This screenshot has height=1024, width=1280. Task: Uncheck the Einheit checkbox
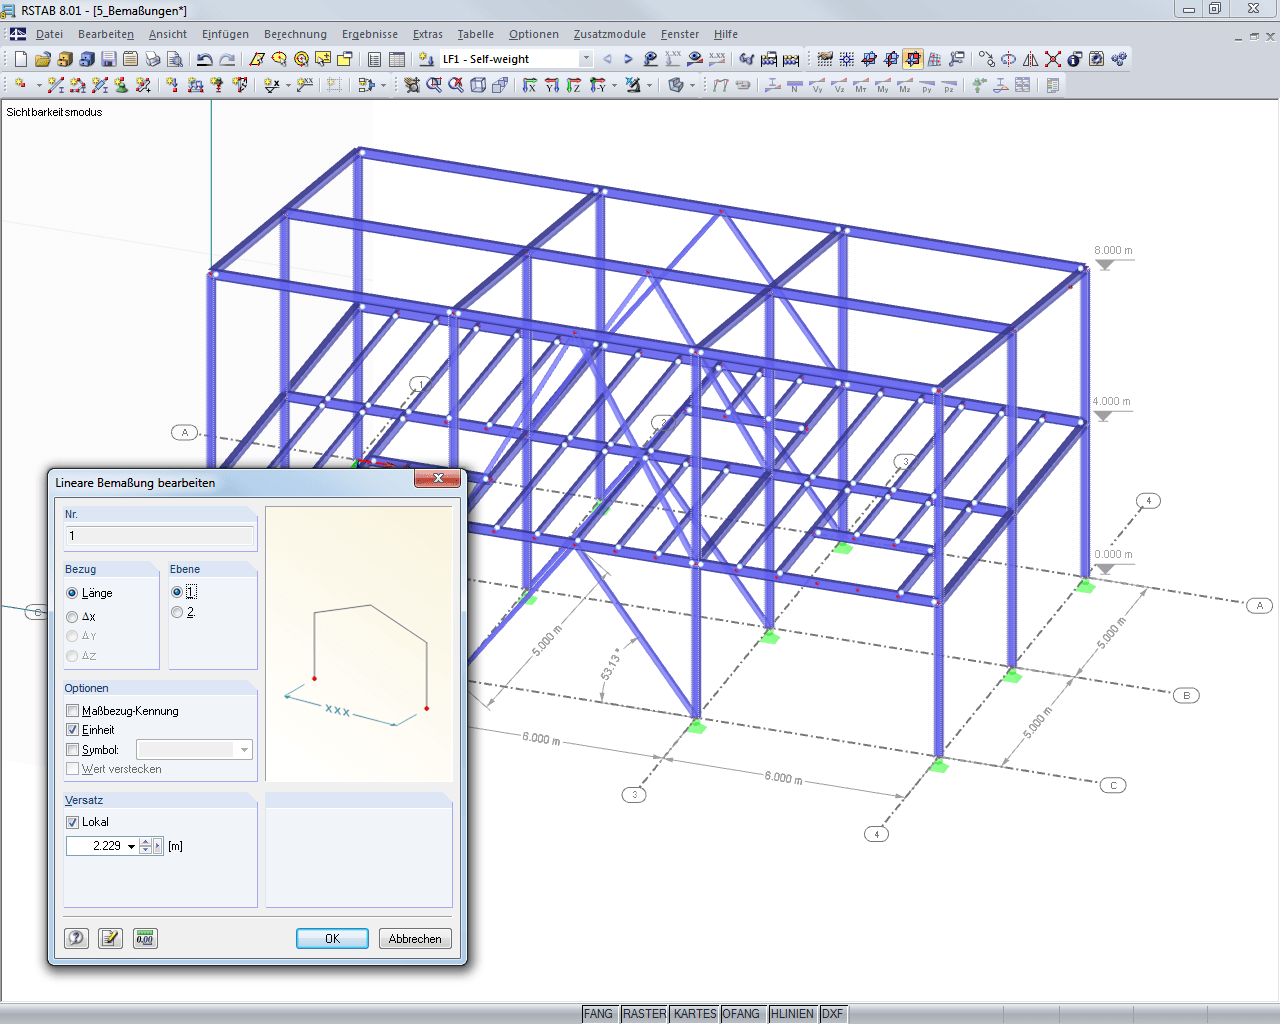click(72, 729)
